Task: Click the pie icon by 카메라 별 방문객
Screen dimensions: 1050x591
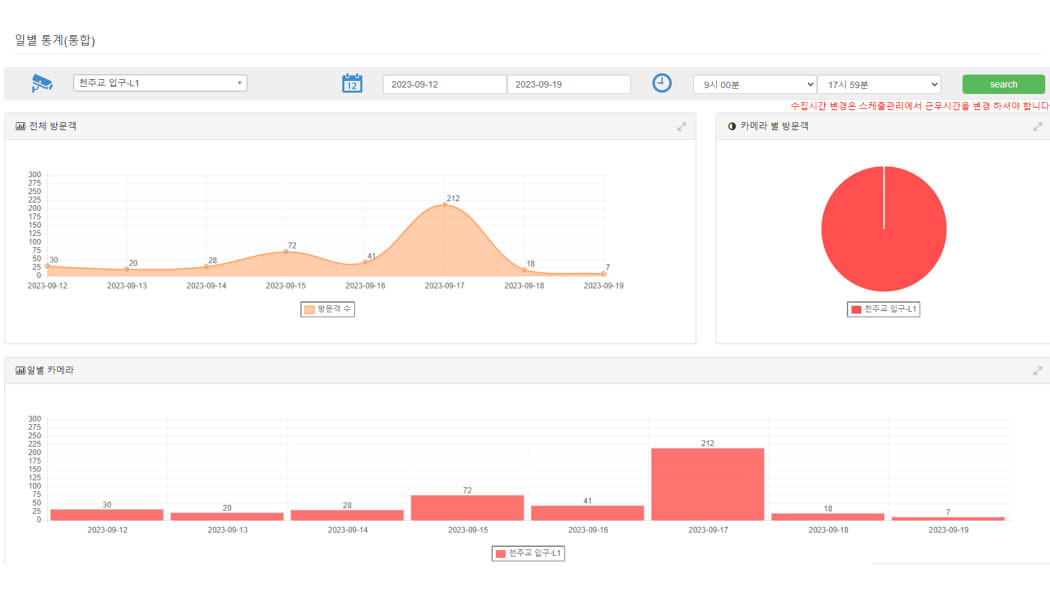Action: click(x=732, y=127)
